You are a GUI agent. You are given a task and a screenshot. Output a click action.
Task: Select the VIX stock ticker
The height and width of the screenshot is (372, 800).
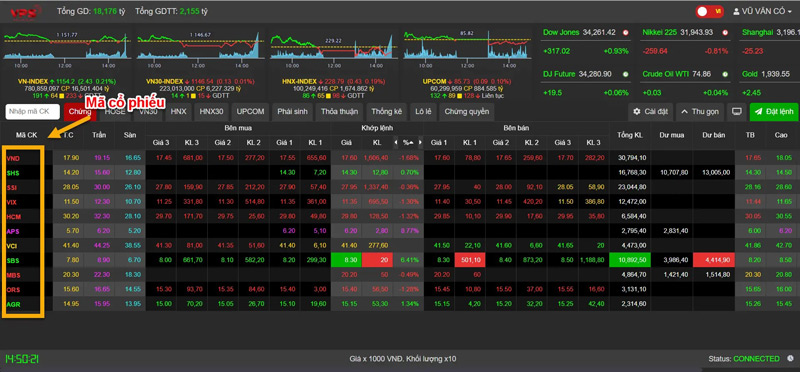pos(12,203)
